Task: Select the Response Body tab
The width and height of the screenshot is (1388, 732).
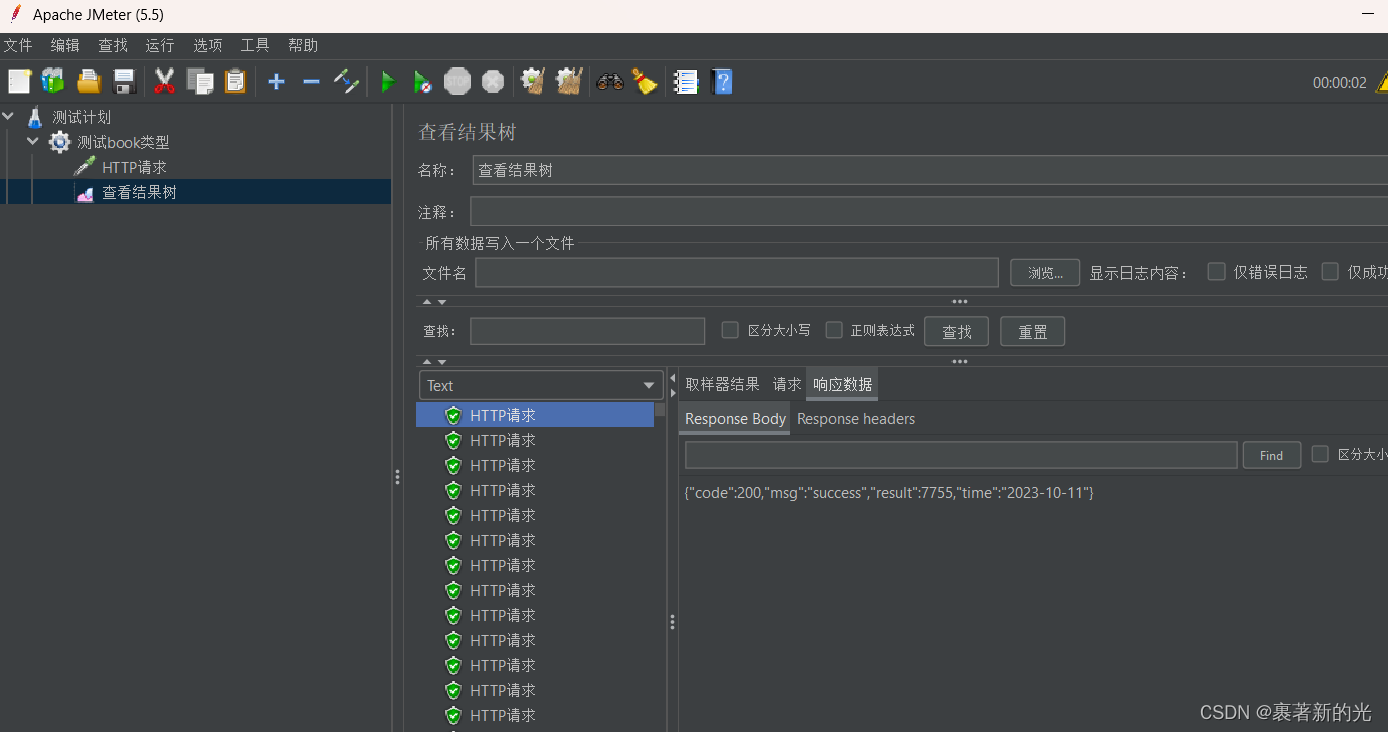Action: 735,419
